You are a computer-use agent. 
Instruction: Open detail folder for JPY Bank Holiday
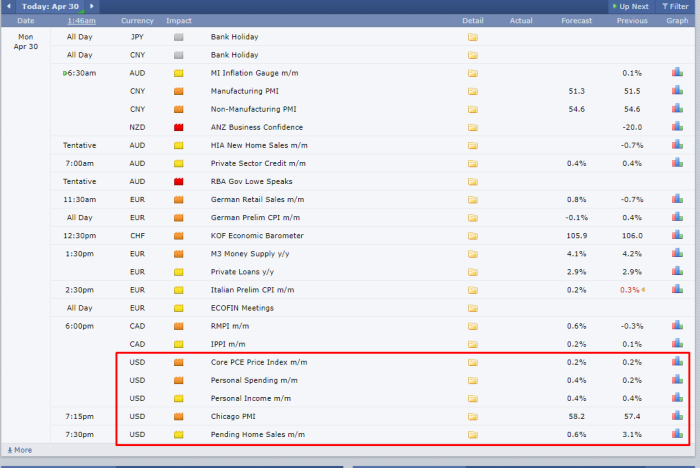[473, 37]
